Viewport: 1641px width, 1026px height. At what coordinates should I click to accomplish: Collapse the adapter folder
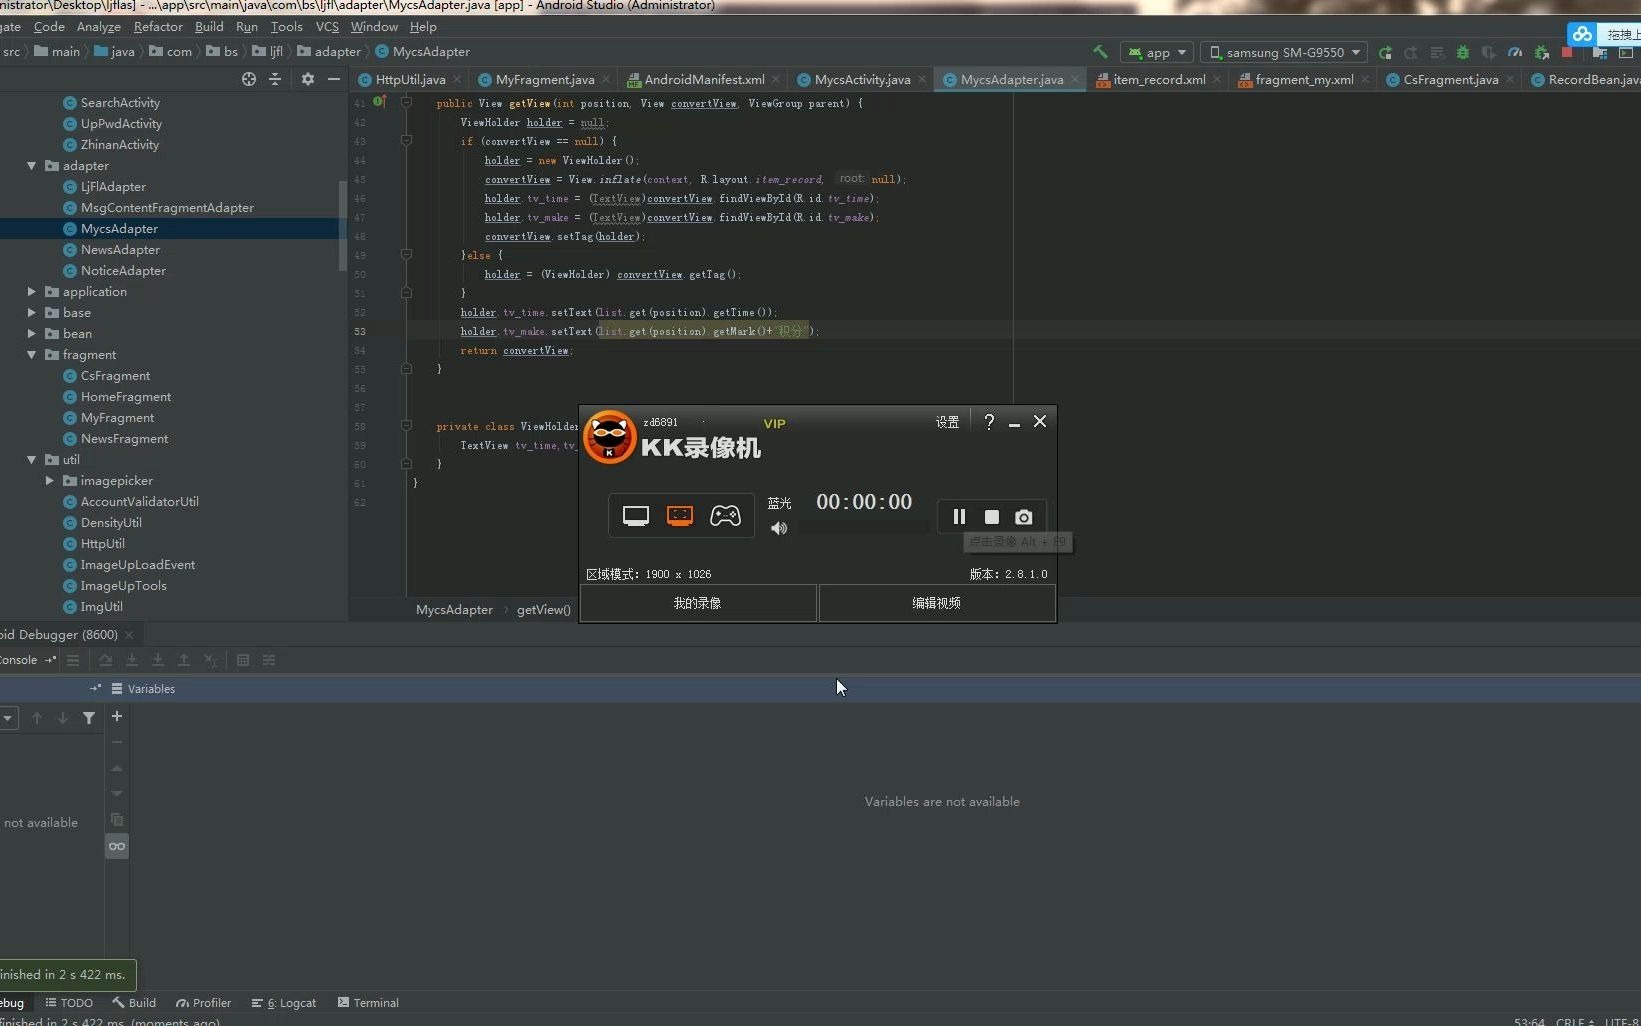point(32,166)
